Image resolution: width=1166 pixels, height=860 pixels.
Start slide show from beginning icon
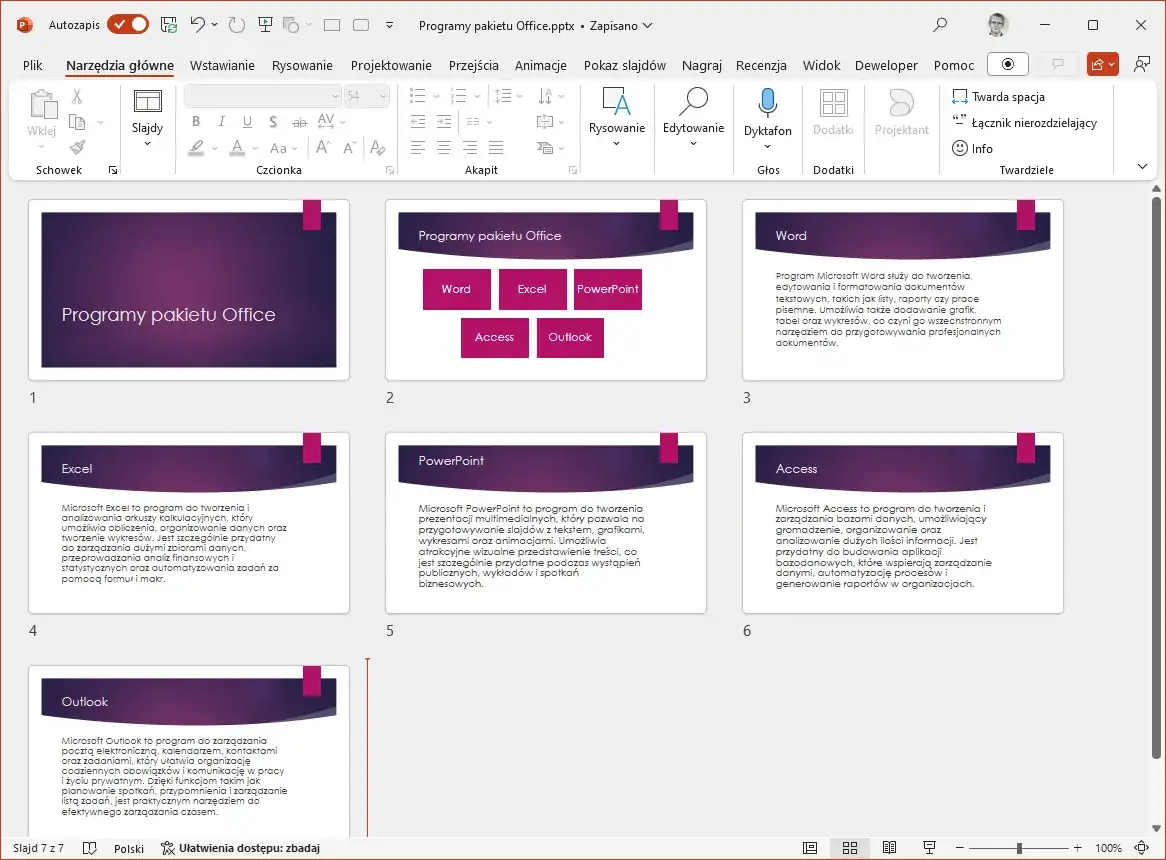(265, 25)
